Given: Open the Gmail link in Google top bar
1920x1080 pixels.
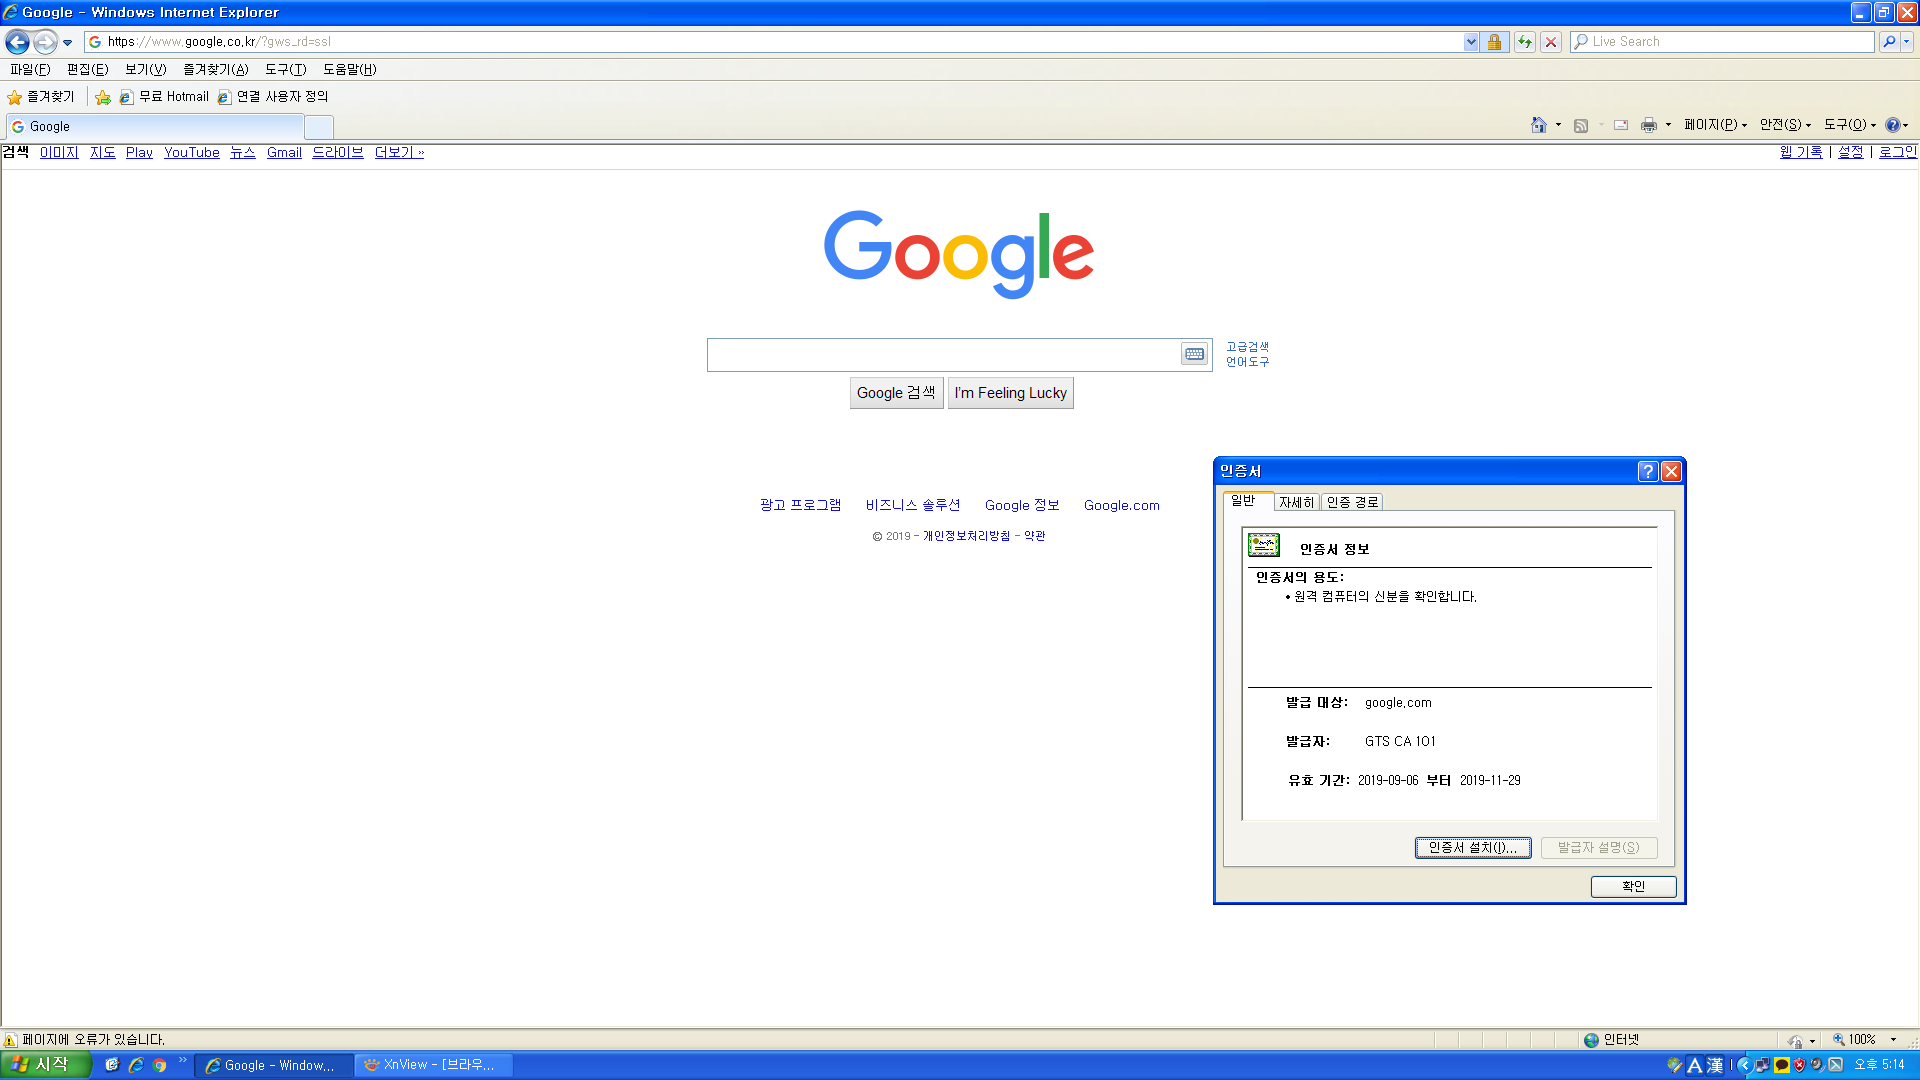Looking at the screenshot, I should (x=284, y=152).
